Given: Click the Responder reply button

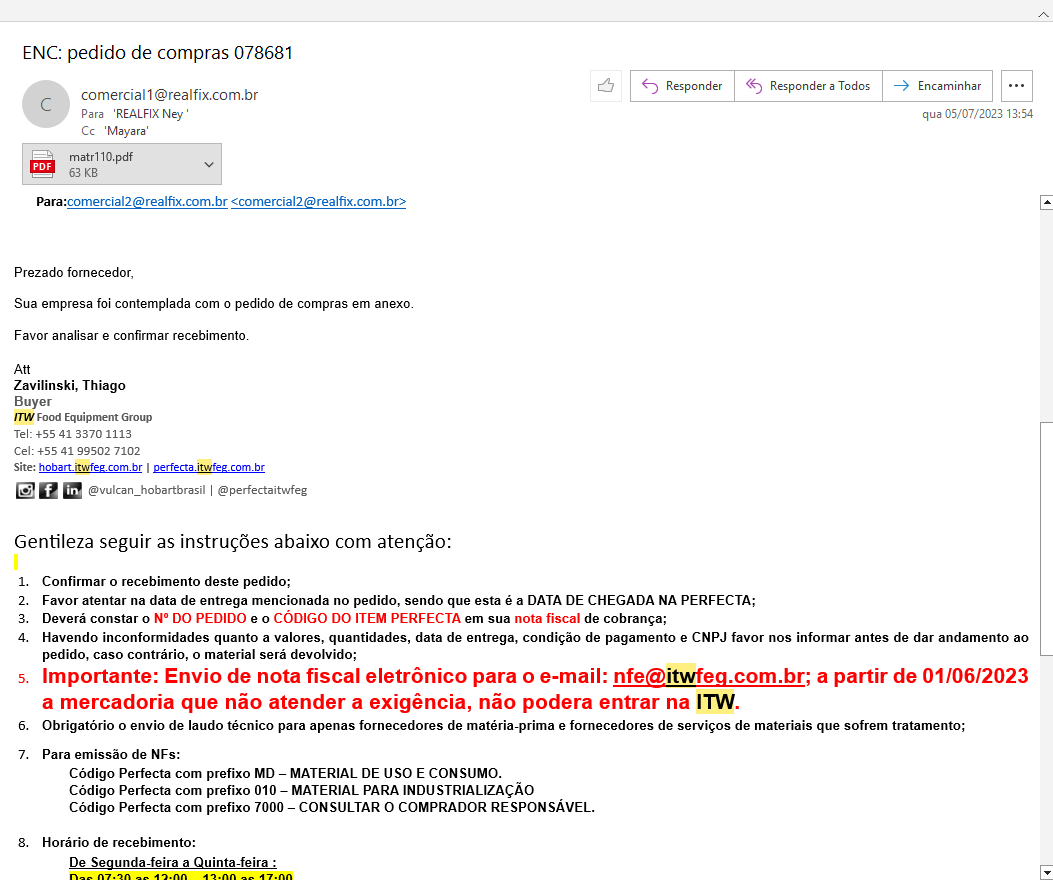Looking at the screenshot, I should tap(682, 86).
